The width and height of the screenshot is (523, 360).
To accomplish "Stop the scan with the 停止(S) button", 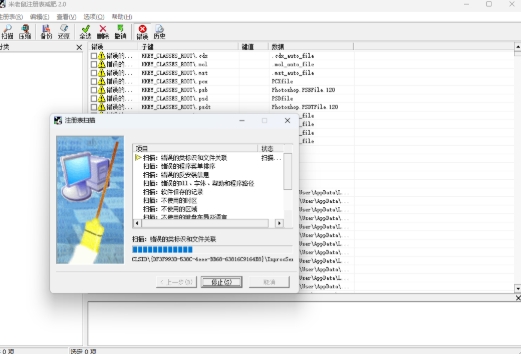I will [x=221, y=282].
